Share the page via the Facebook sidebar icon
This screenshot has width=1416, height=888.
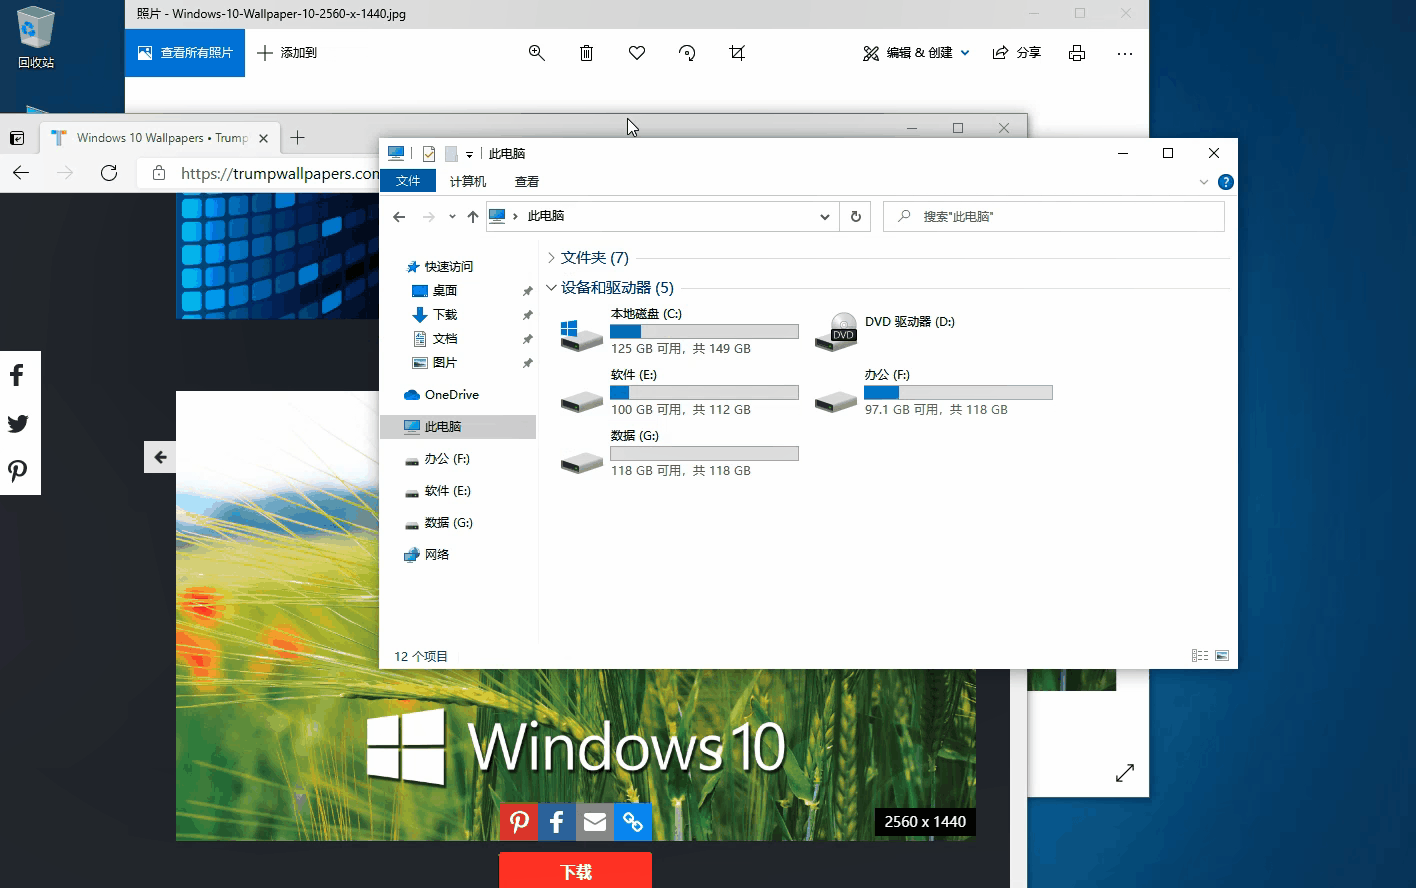click(x=17, y=376)
